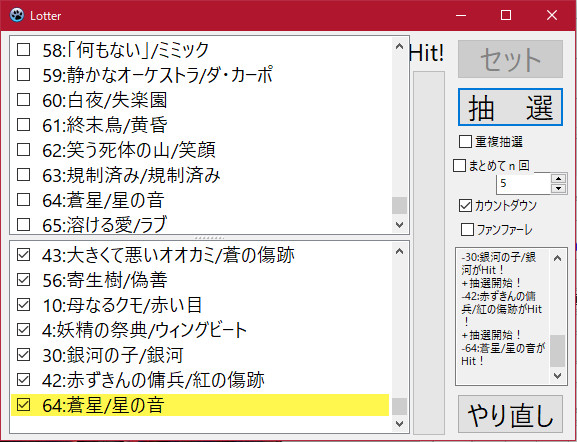Select text 59:静かなオーケストラ/ダ・カーポ
The width and height of the screenshot is (577, 442).
(157, 75)
